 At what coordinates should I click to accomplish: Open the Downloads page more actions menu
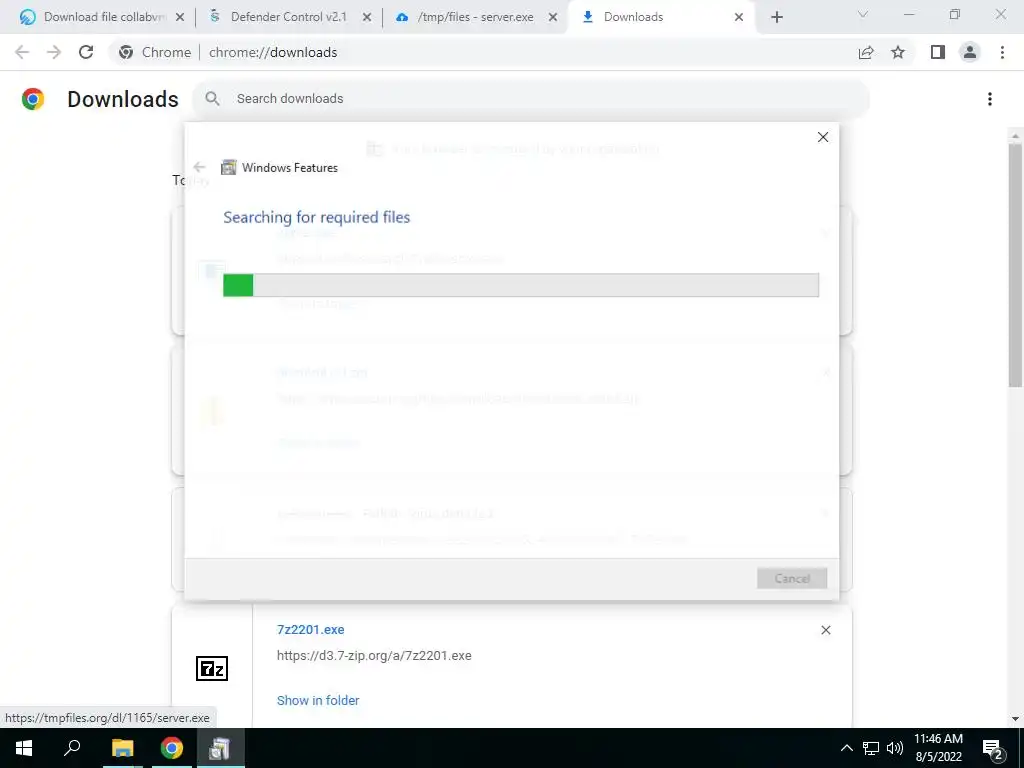pos(989,99)
